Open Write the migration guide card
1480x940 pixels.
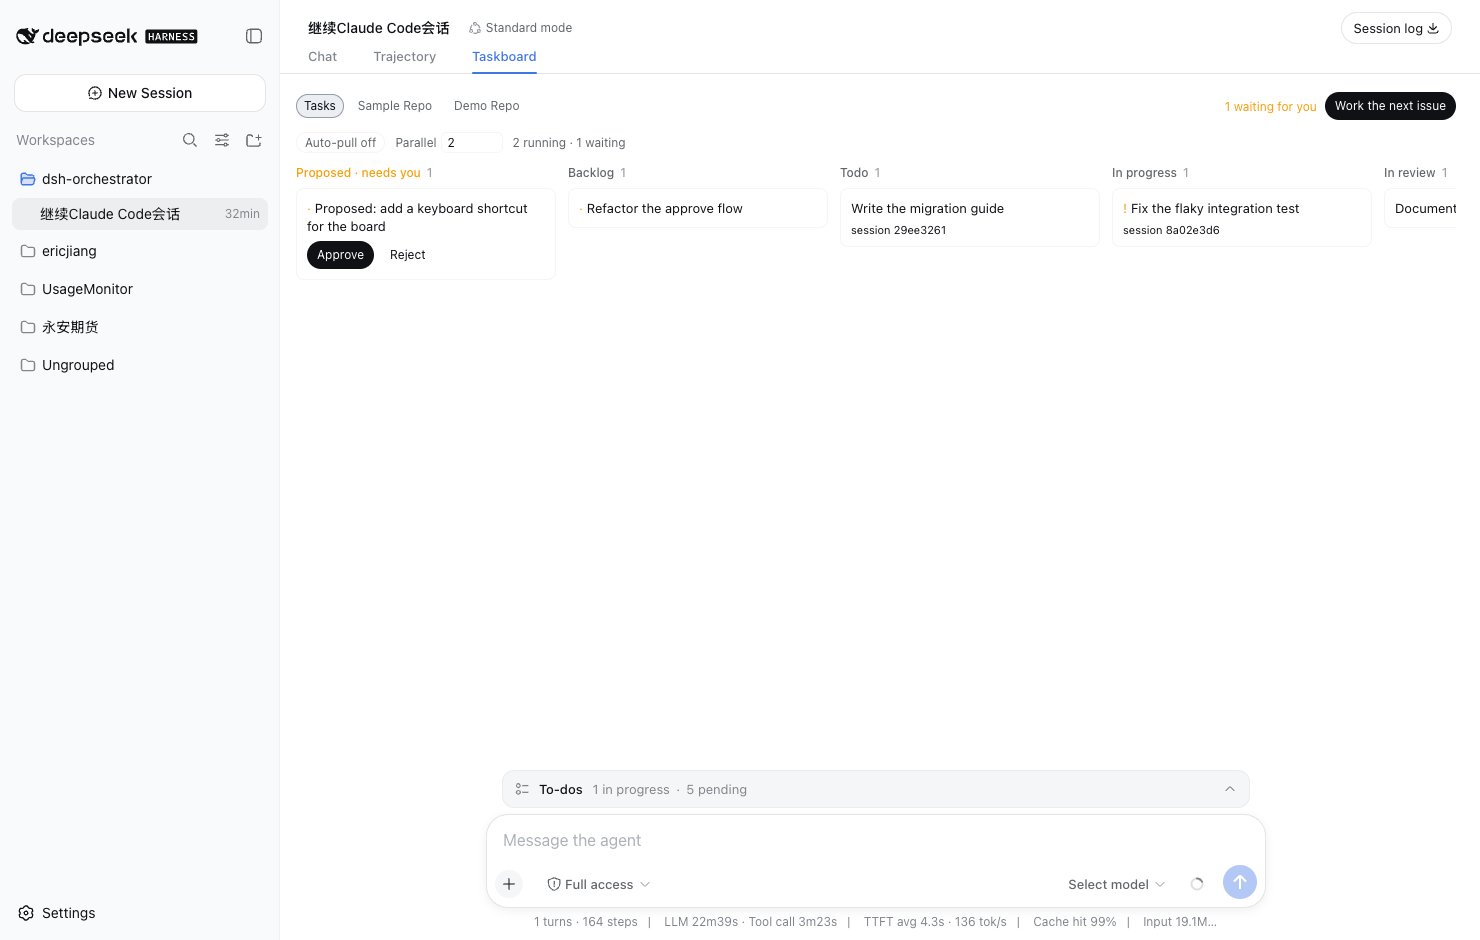[x=970, y=218]
